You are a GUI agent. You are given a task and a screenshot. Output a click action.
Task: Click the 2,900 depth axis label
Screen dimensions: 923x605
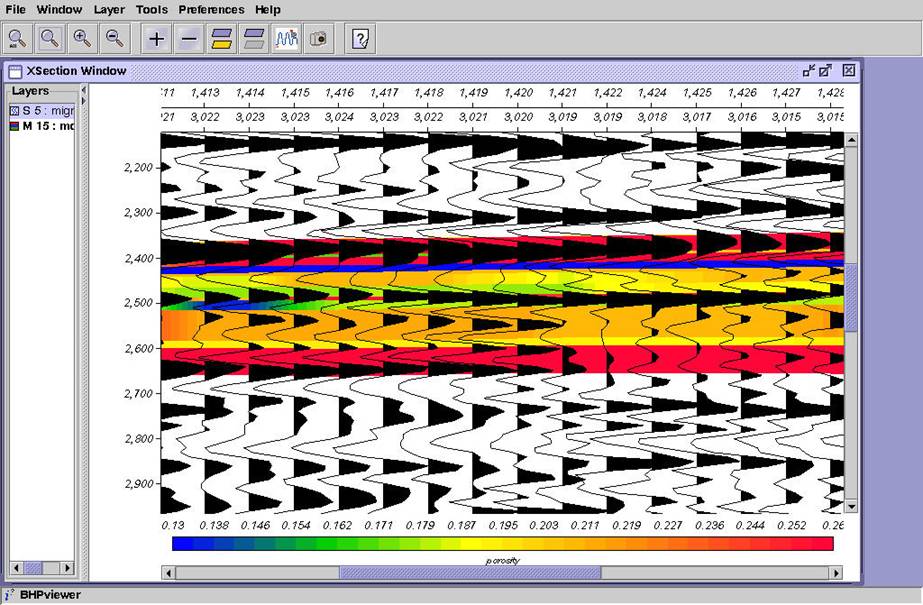click(x=138, y=484)
